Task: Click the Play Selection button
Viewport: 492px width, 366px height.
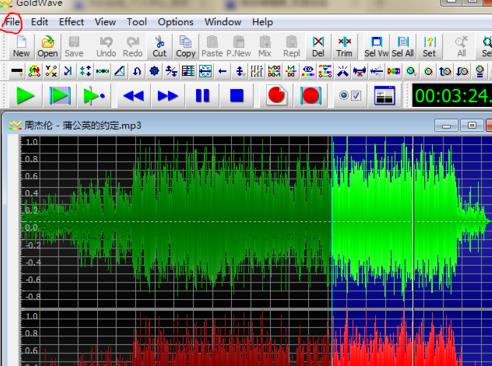Action: (60, 96)
